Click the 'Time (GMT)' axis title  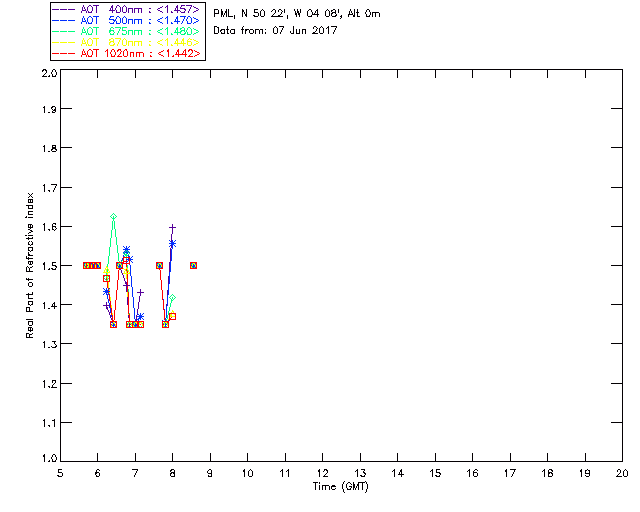(x=341, y=487)
